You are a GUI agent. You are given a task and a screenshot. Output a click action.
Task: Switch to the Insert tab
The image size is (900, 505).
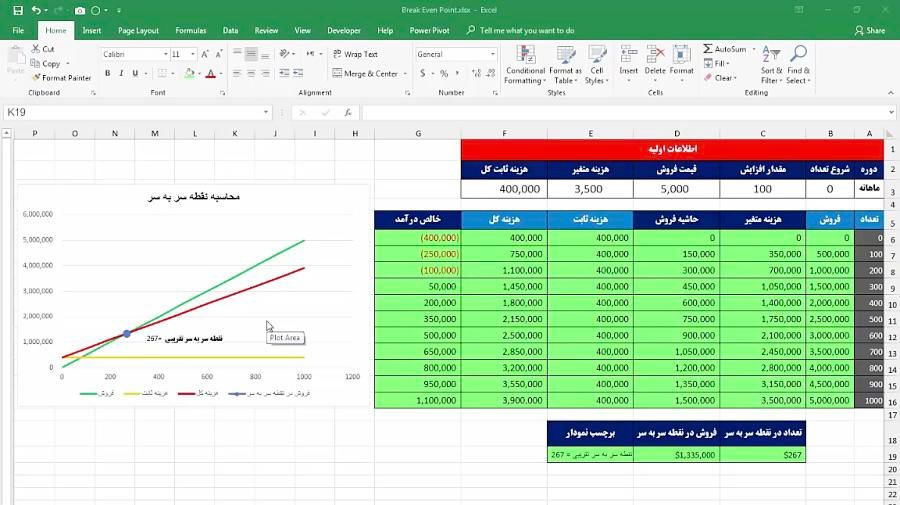[91, 30]
